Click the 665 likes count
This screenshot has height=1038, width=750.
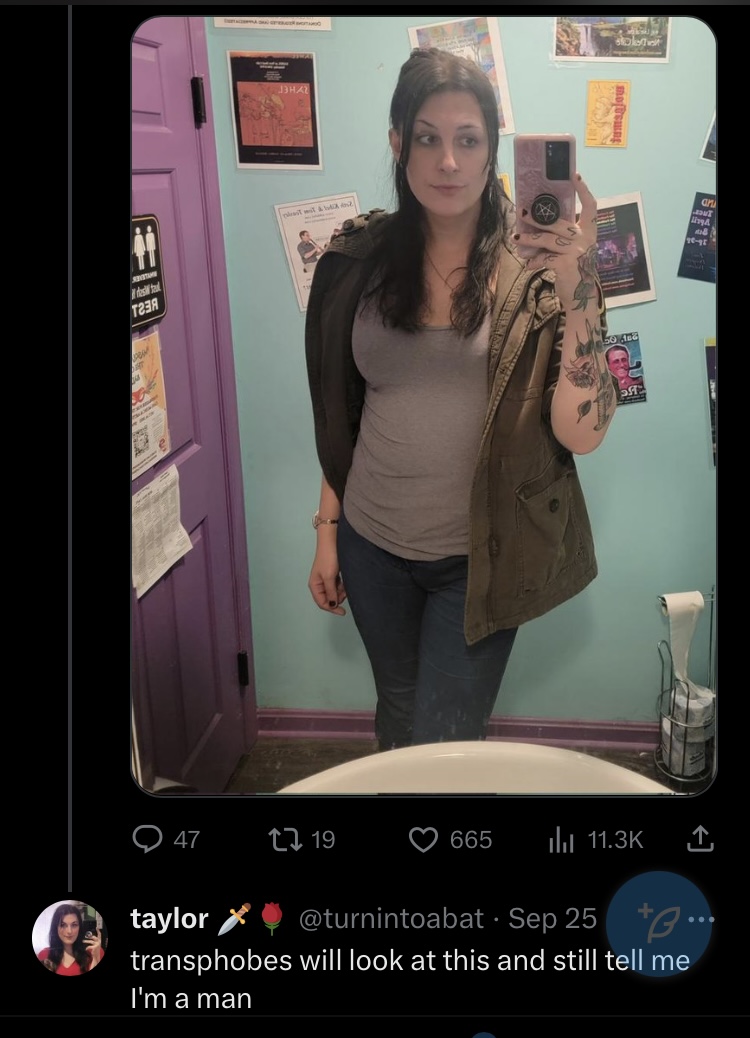pos(471,840)
